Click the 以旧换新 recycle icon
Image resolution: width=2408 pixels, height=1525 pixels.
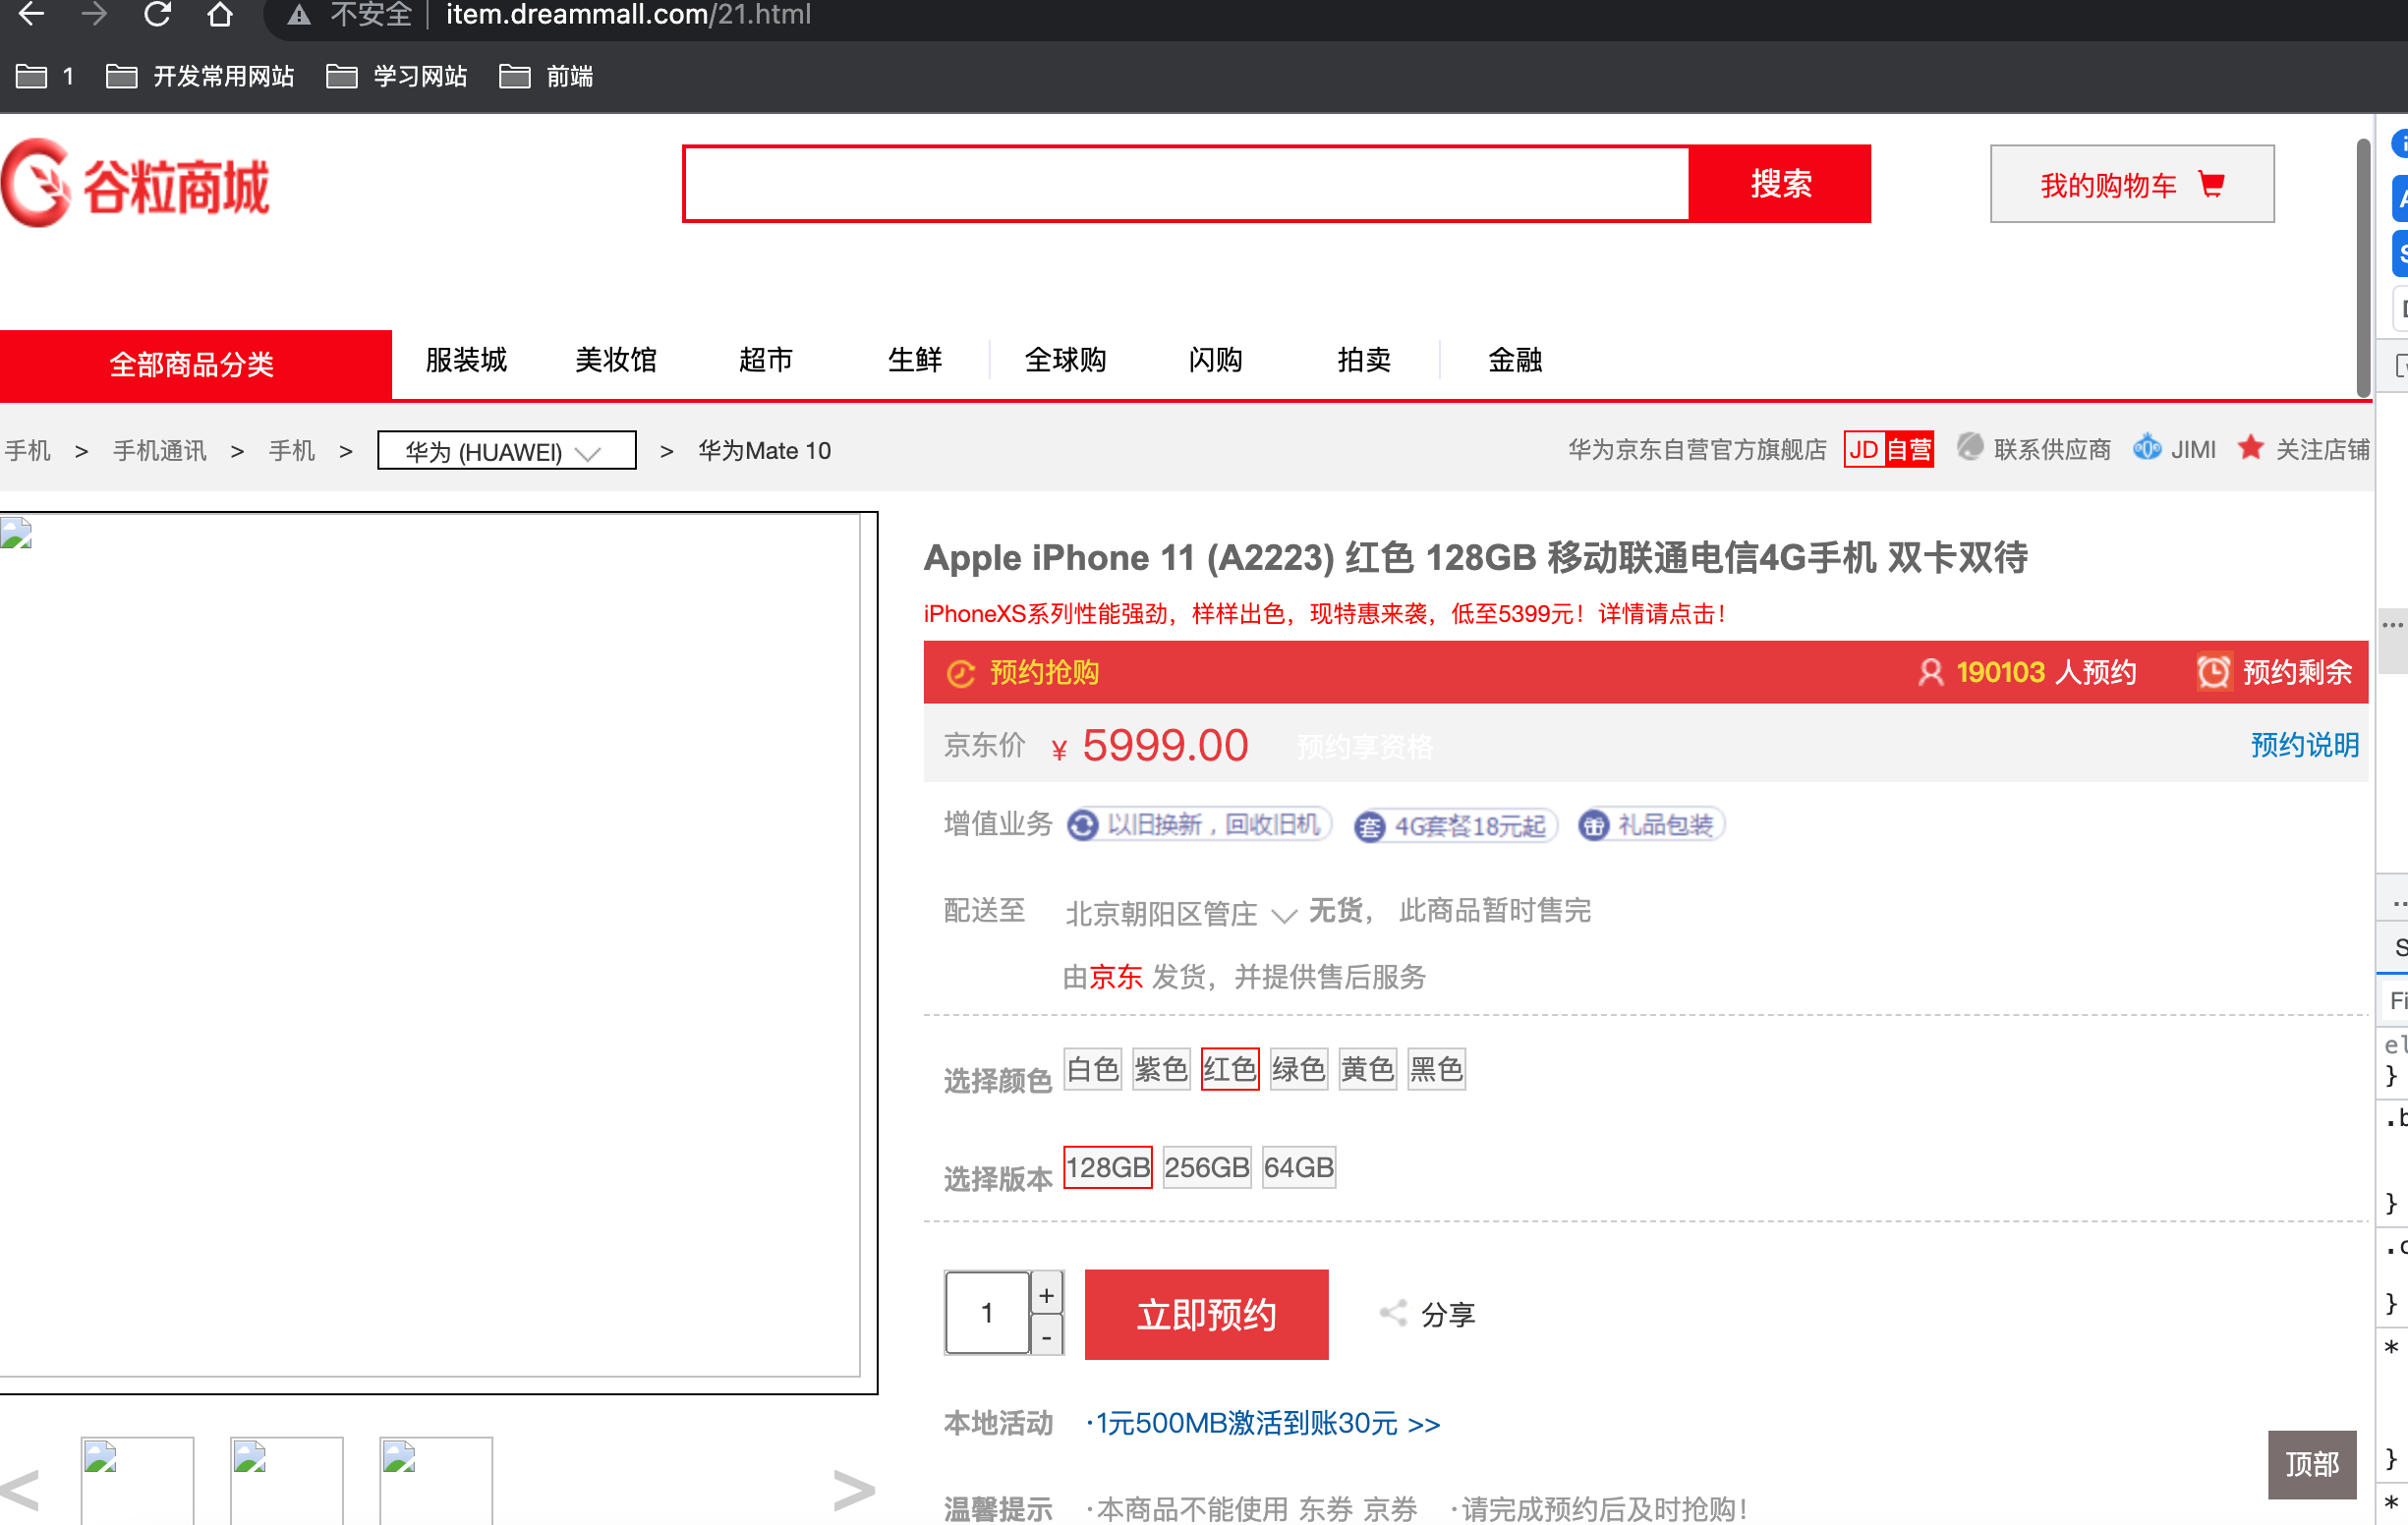coord(1081,825)
